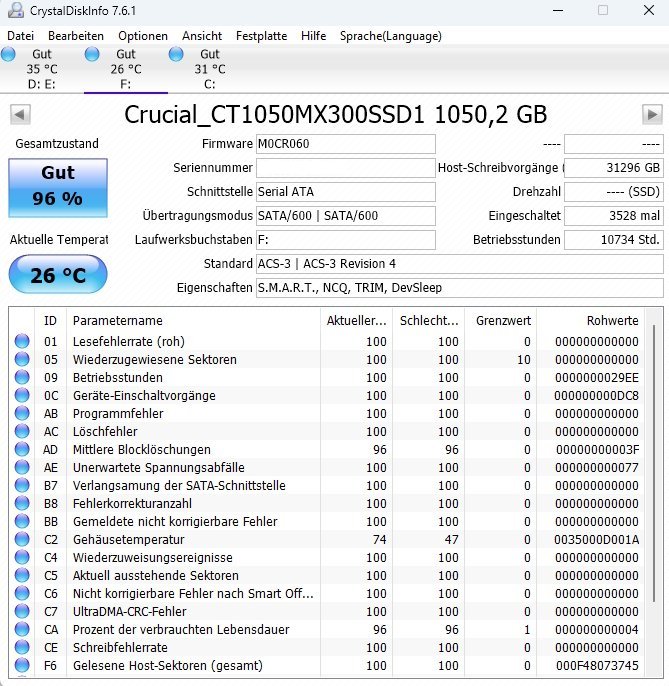
Task: Open the Datei menu
Action: tap(21, 36)
